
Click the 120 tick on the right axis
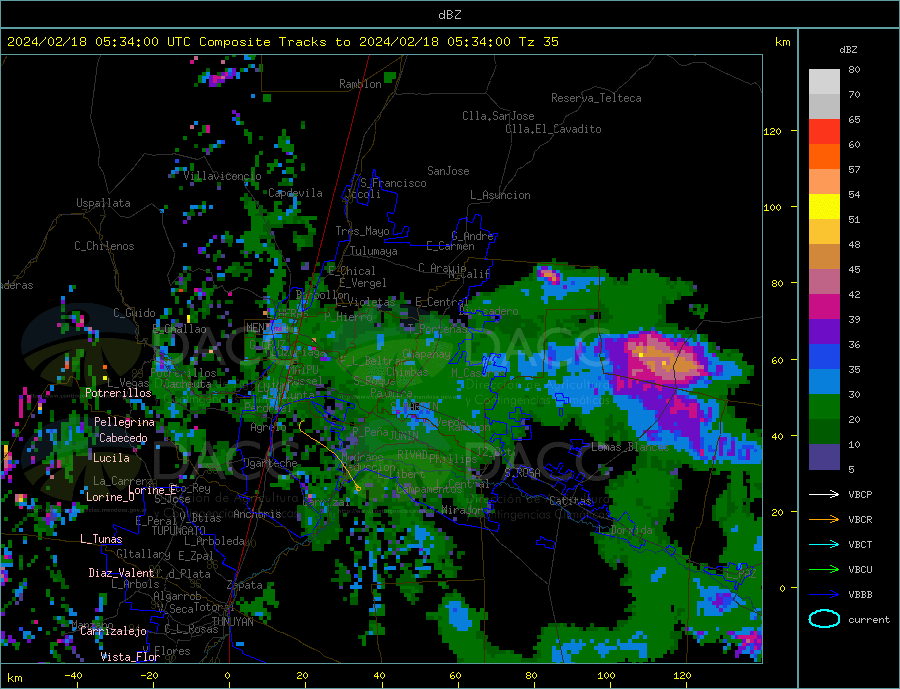pyautogui.click(x=772, y=131)
